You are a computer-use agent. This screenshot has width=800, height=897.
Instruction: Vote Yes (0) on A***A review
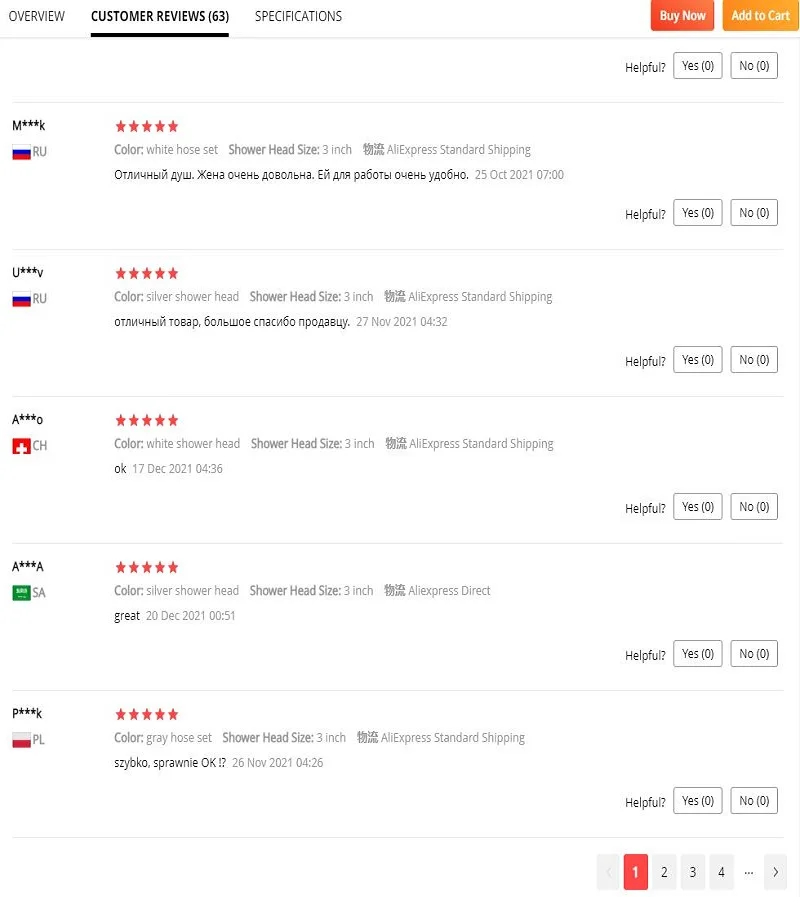click(x=697, y=654)
